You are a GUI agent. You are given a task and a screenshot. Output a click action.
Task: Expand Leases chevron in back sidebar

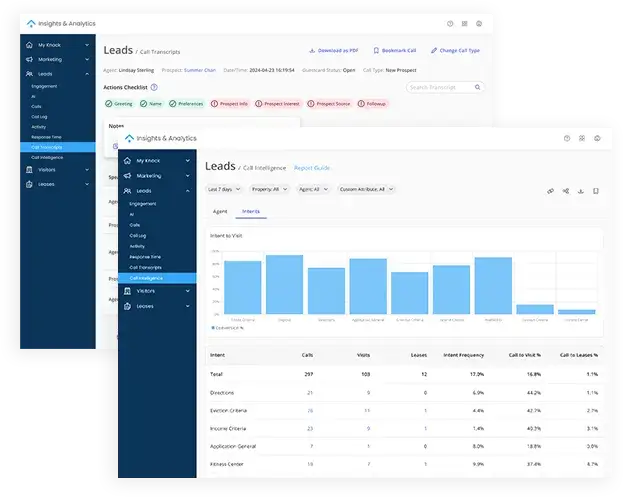(x=87, y=184)
